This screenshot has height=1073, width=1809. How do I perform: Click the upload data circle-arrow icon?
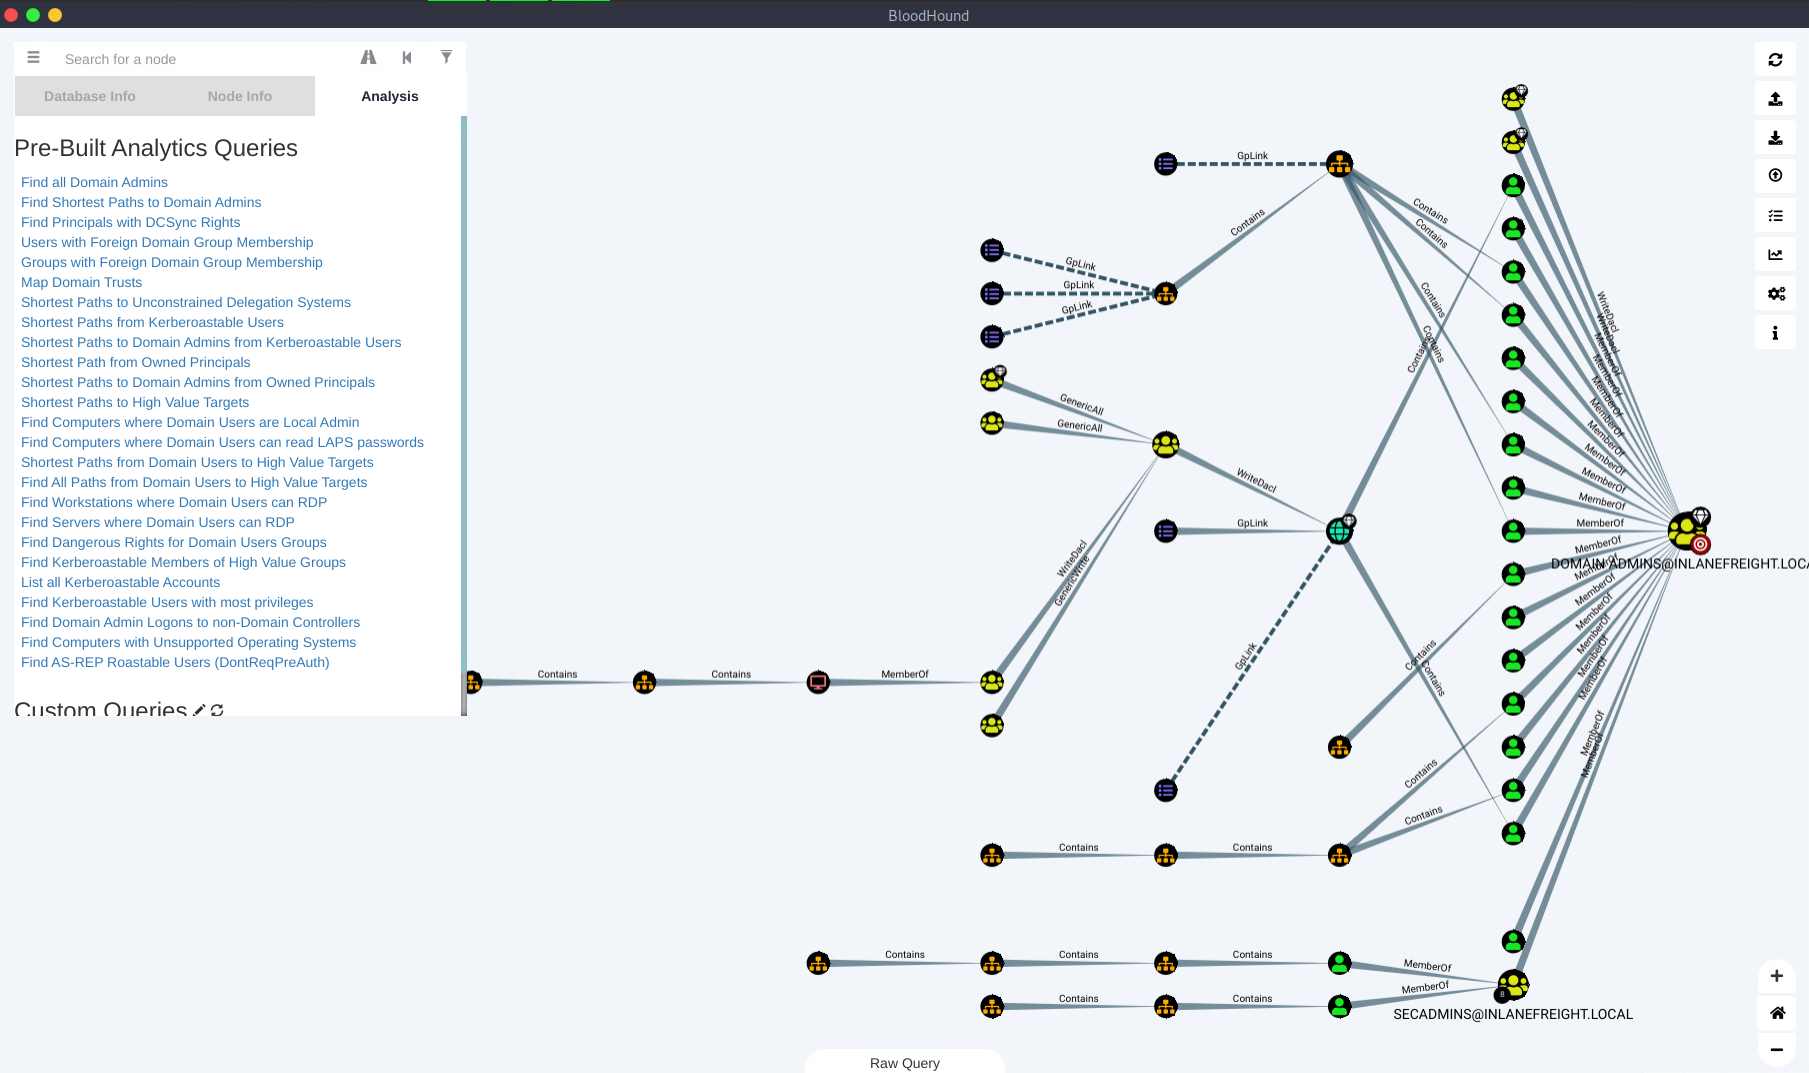click(1775, 176)
